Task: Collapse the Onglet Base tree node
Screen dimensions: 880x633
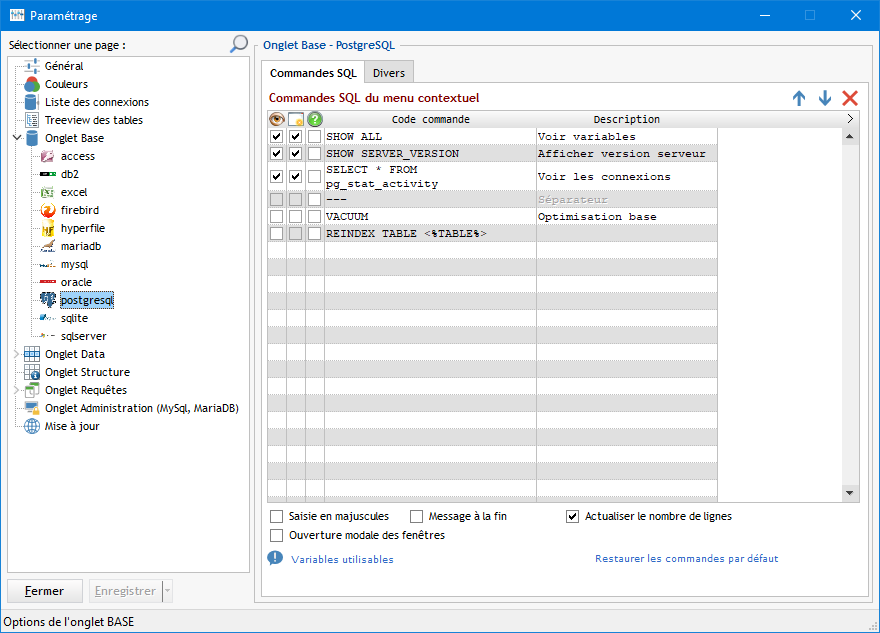Action: pyautogui.click(x=17, y=137)
